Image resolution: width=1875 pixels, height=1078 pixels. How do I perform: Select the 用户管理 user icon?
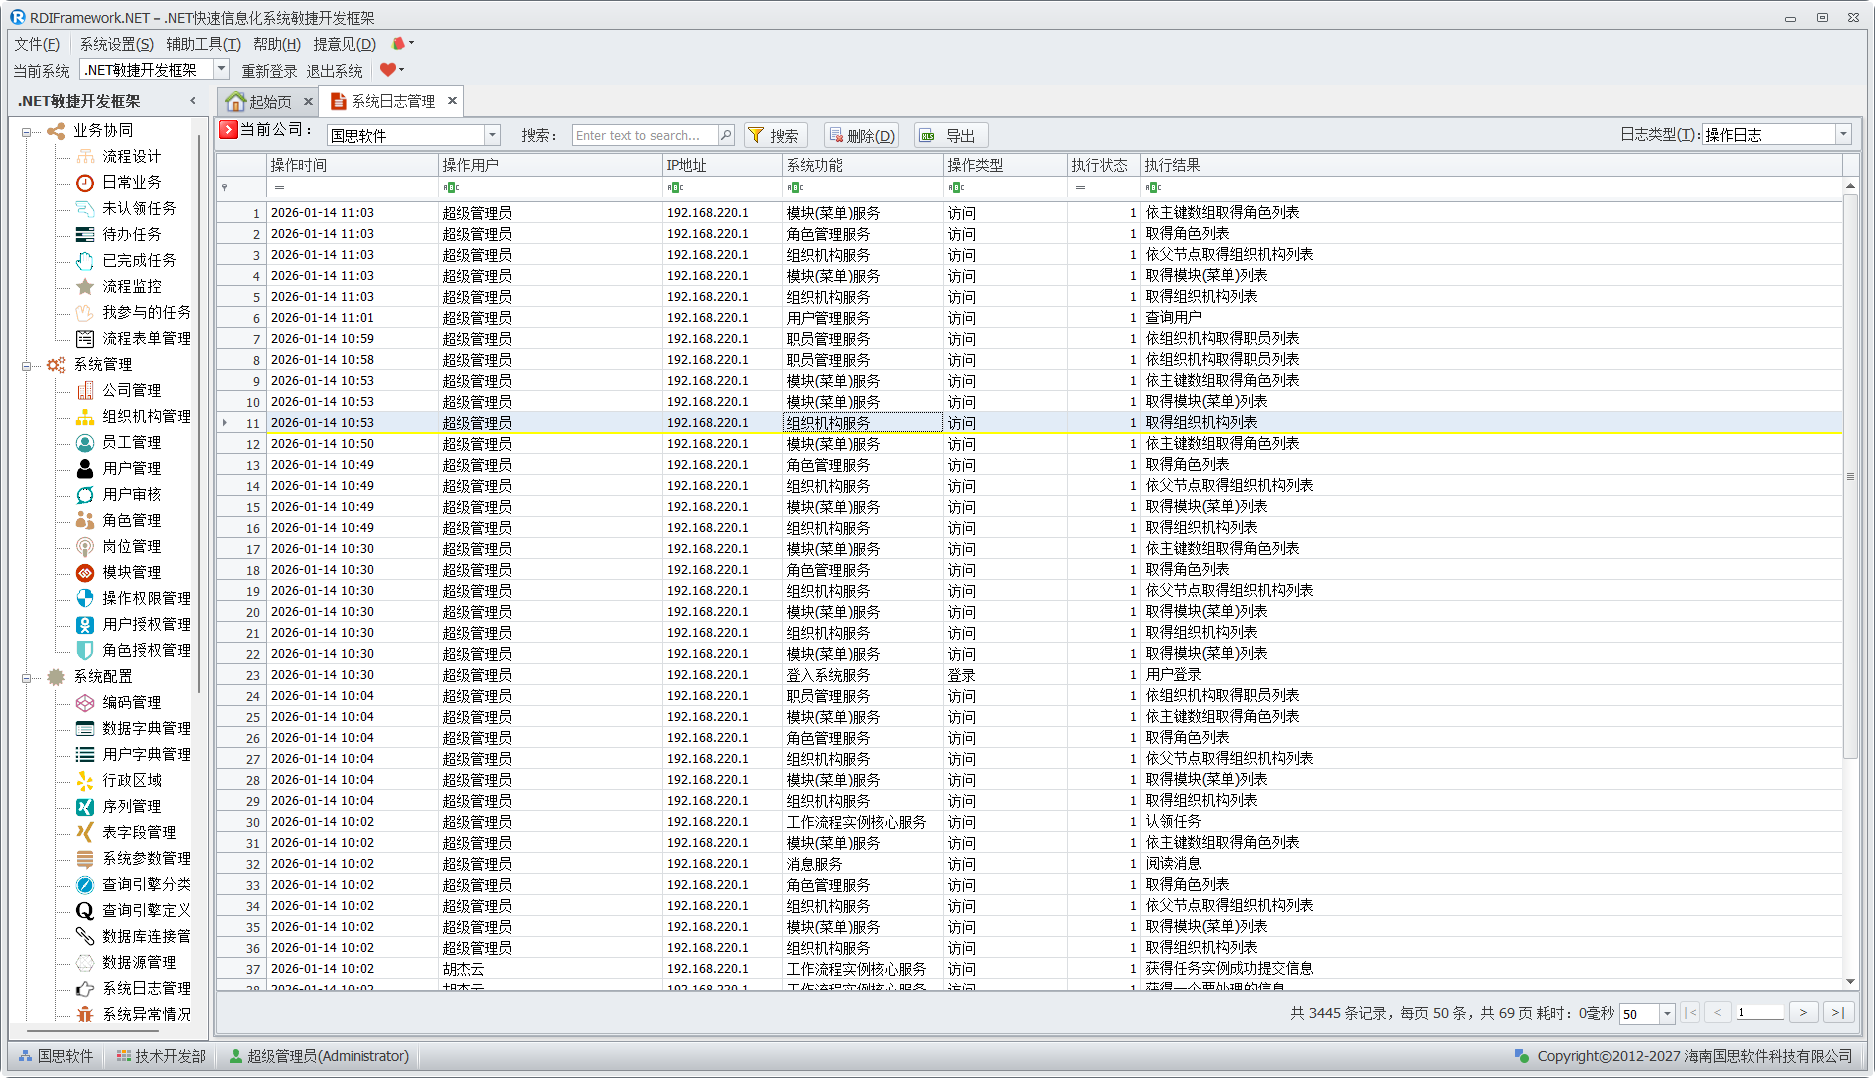[86, 468]
